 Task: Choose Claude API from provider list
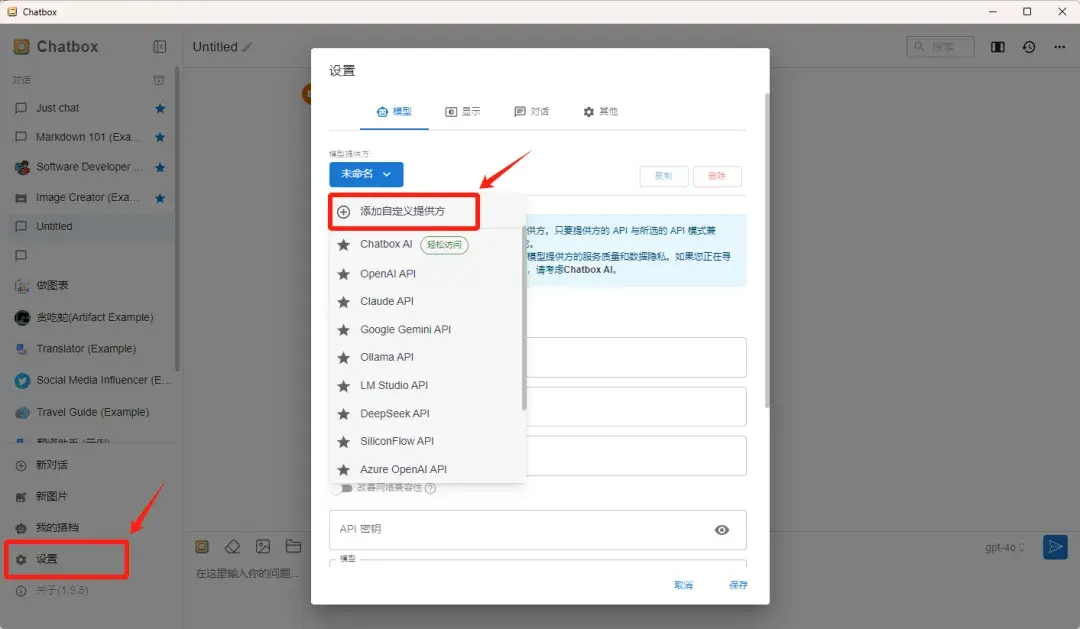coord(427,302)
